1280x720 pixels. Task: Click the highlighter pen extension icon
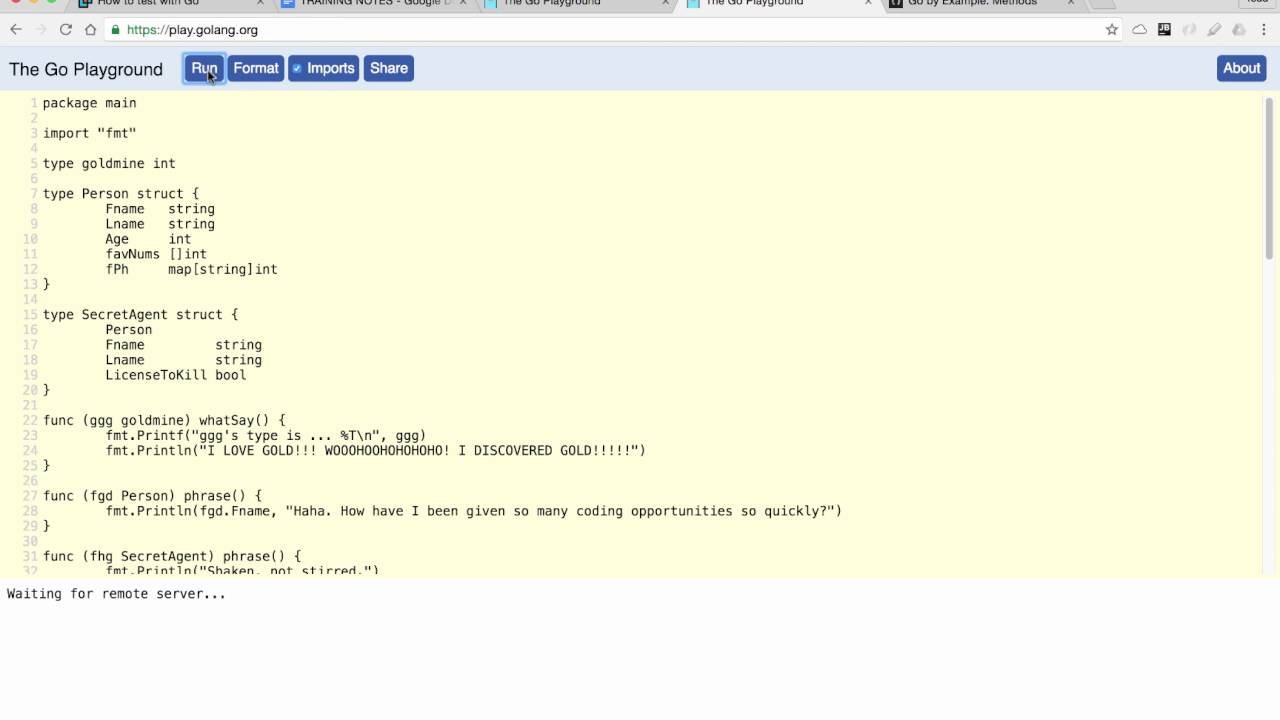[x=1214, y=30]
